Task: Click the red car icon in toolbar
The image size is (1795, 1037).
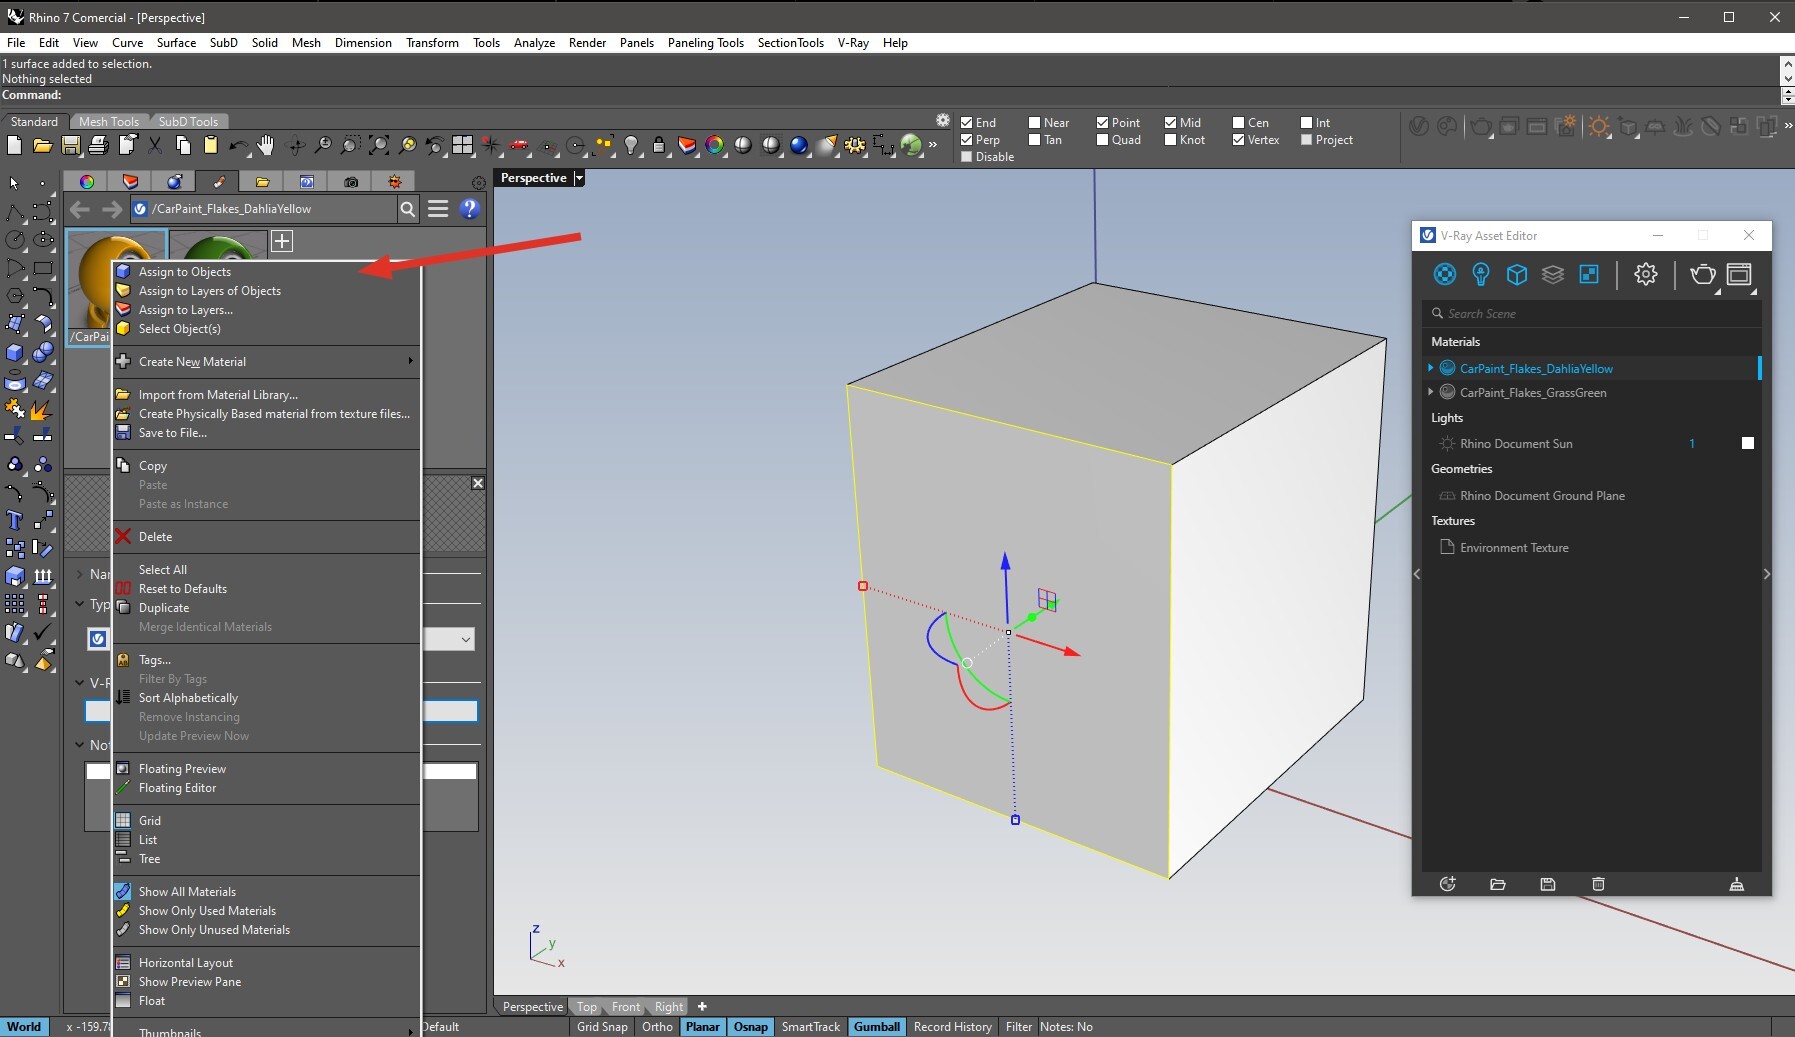Action: point(518,145)
